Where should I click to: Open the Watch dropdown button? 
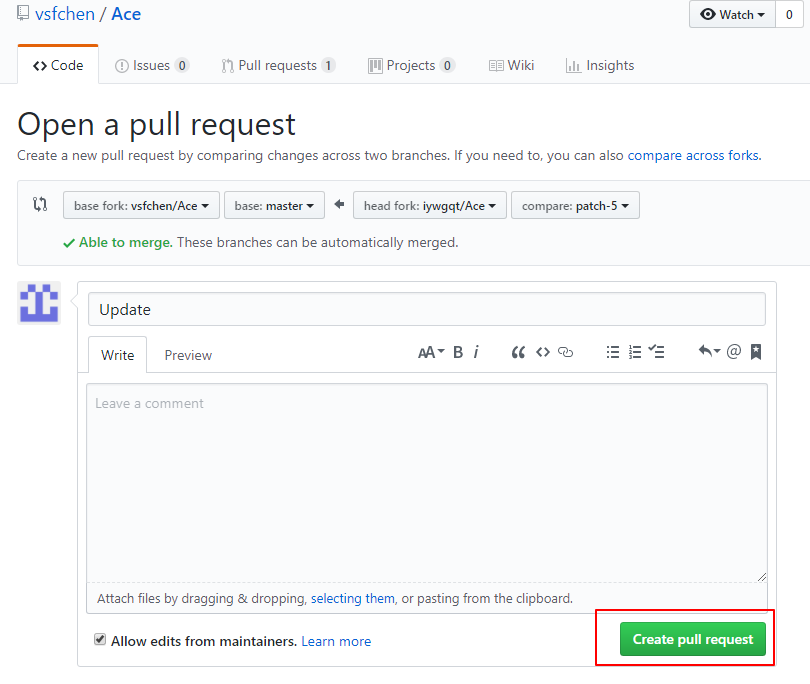coord(733,14)
